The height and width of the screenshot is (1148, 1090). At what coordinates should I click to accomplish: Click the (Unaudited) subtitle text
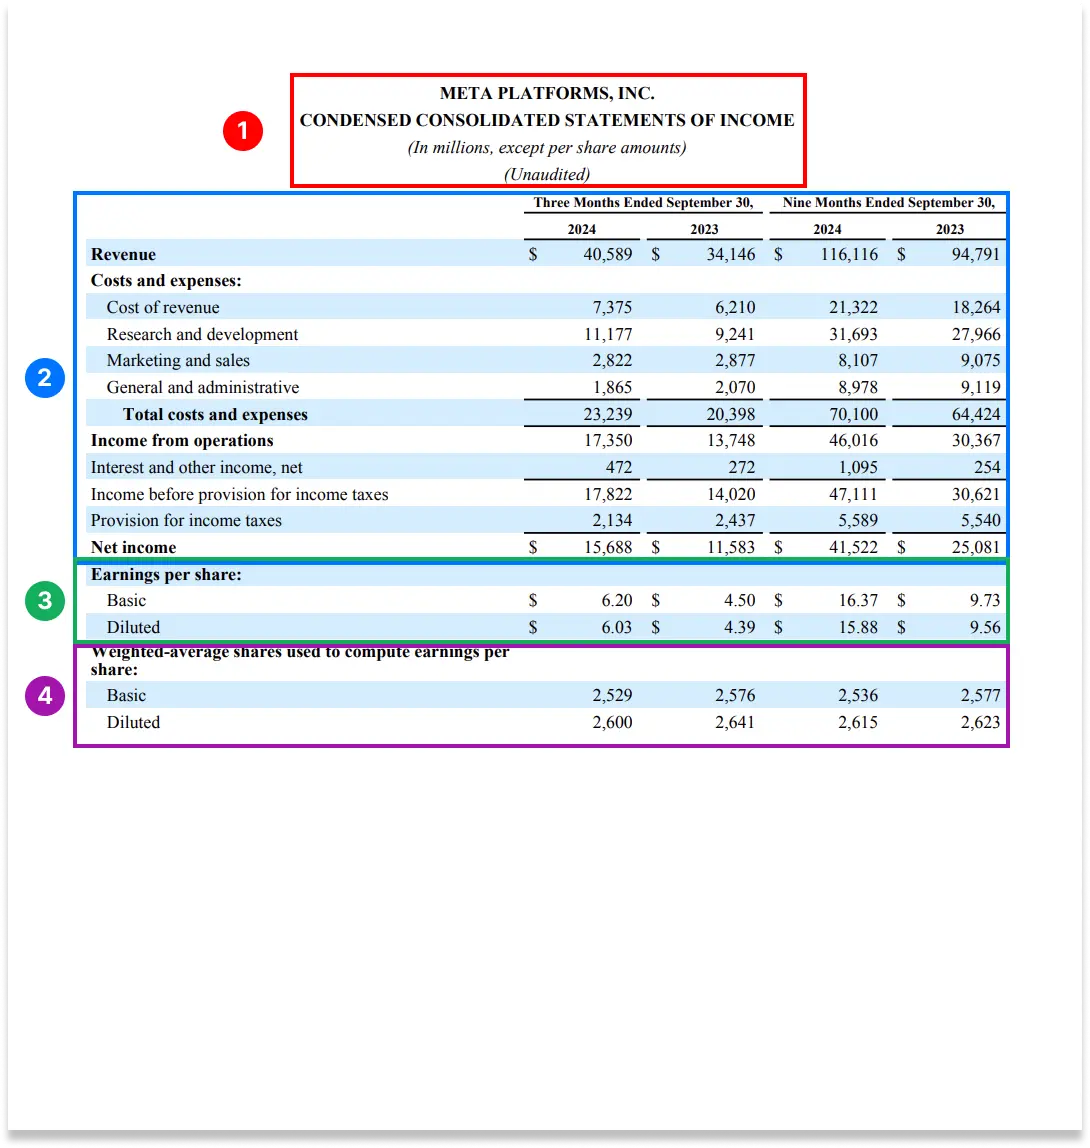pyautogui.click(x=547, y=174)
